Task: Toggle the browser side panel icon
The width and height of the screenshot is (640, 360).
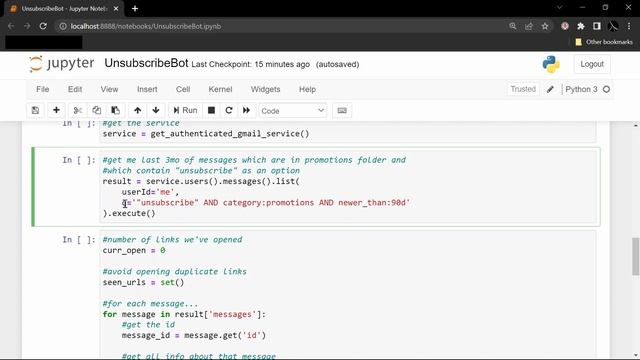Action: (x=597, y=26)
